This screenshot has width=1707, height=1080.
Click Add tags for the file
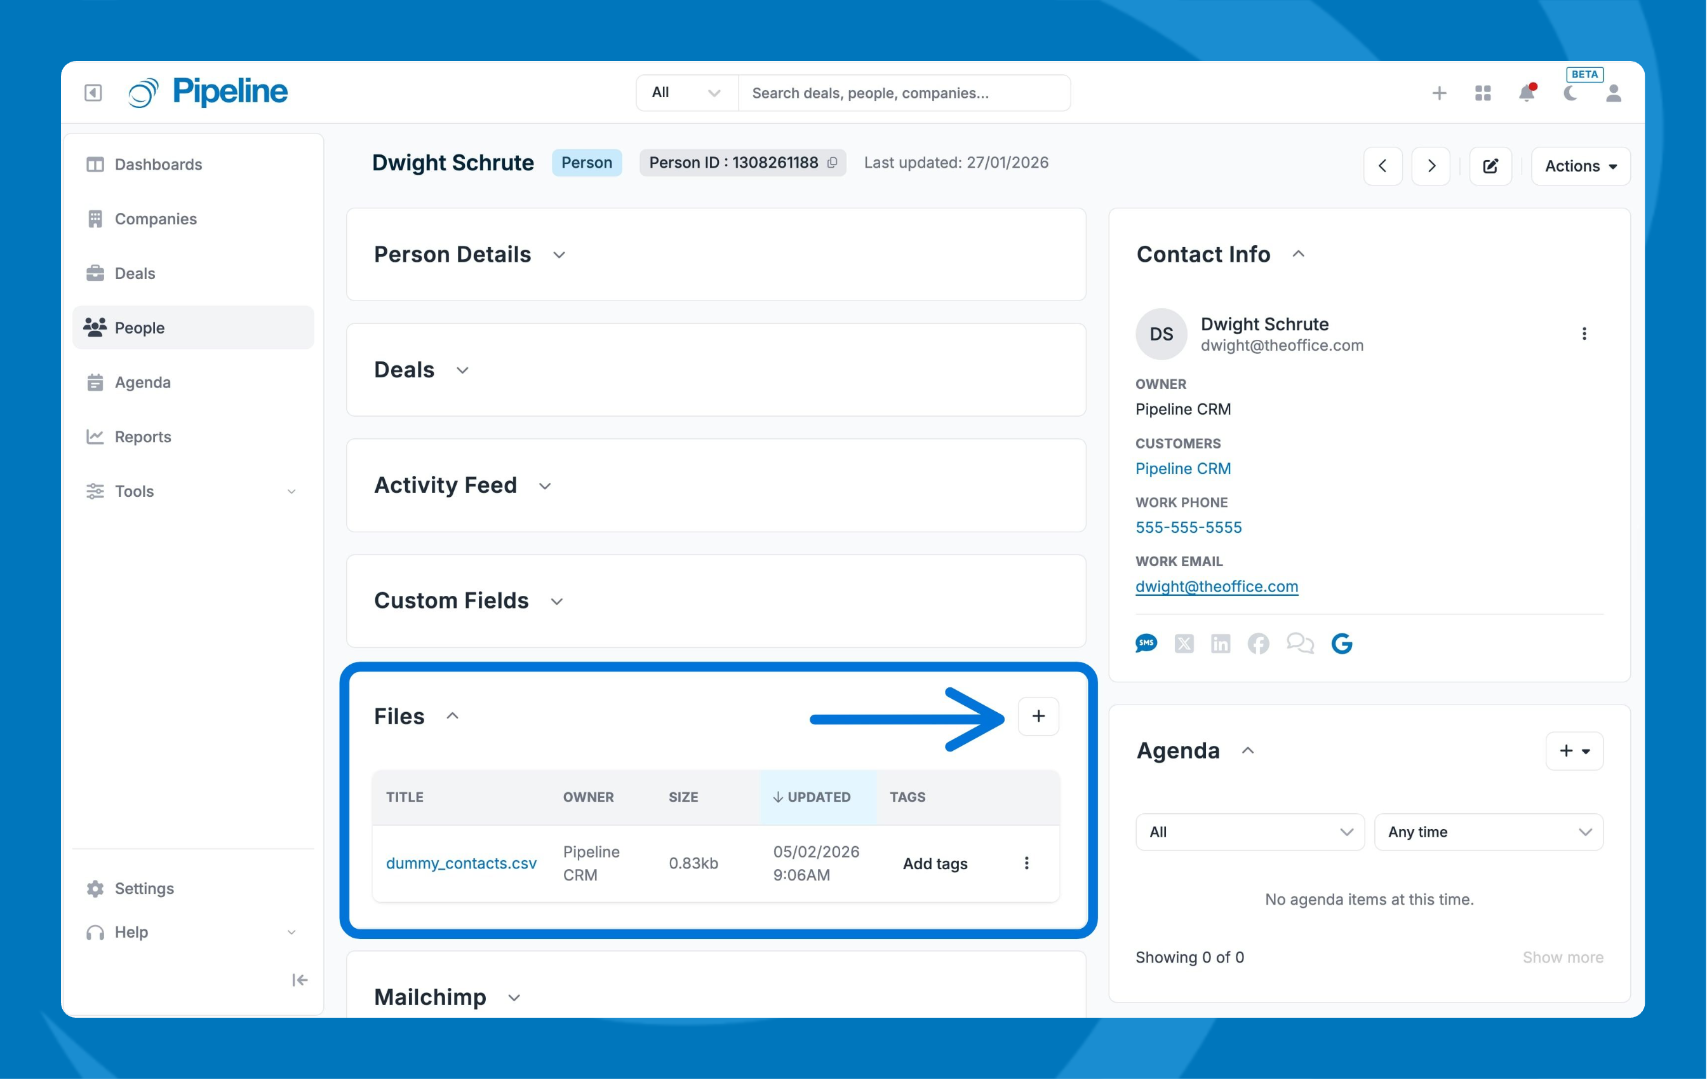coord(935,864)
